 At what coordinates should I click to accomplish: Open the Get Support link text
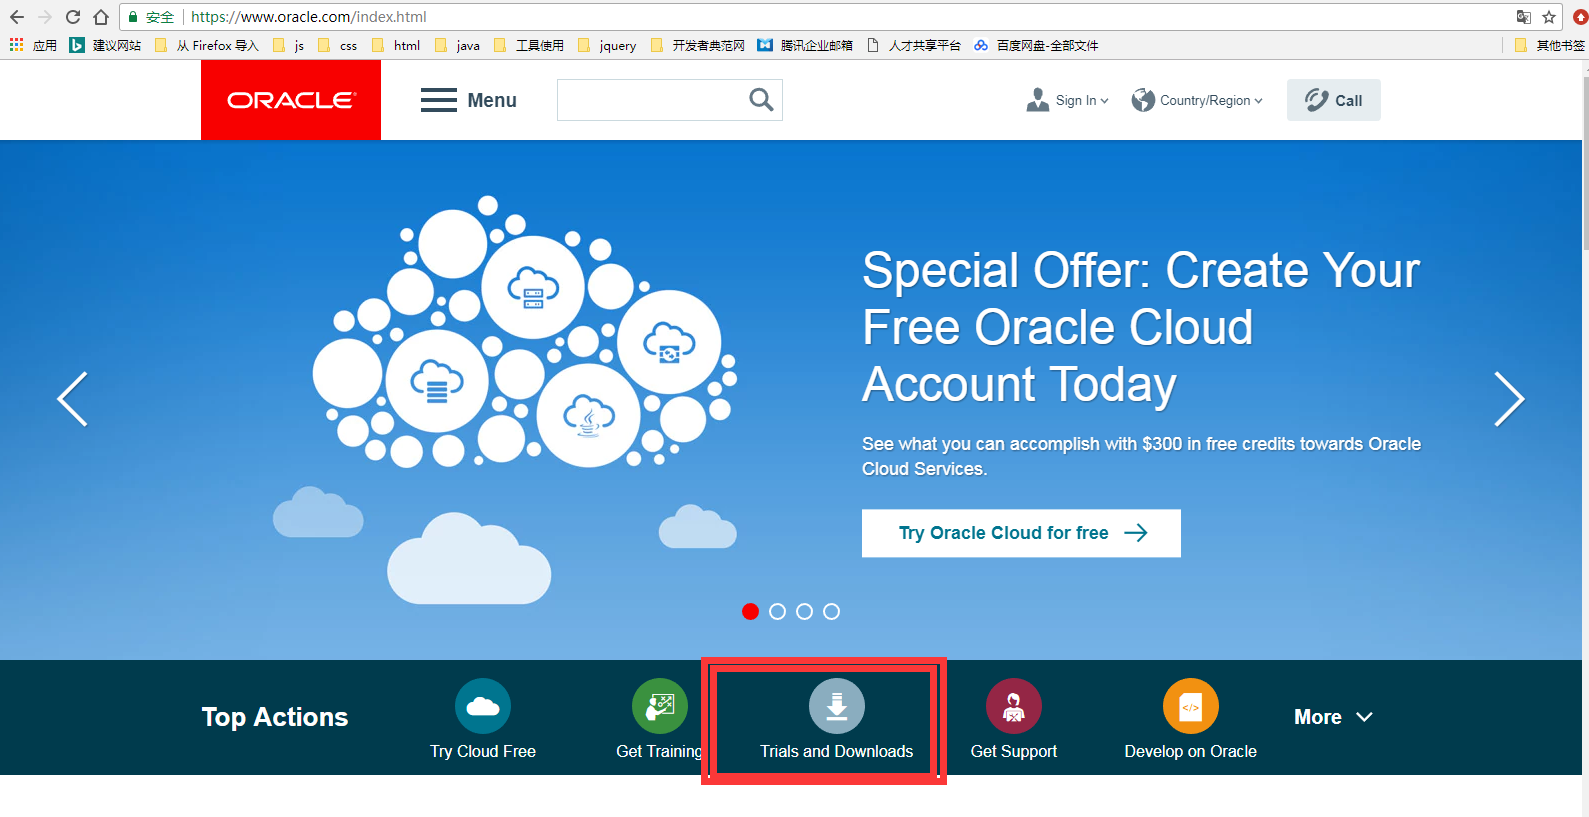click(x=1014, y=751)
